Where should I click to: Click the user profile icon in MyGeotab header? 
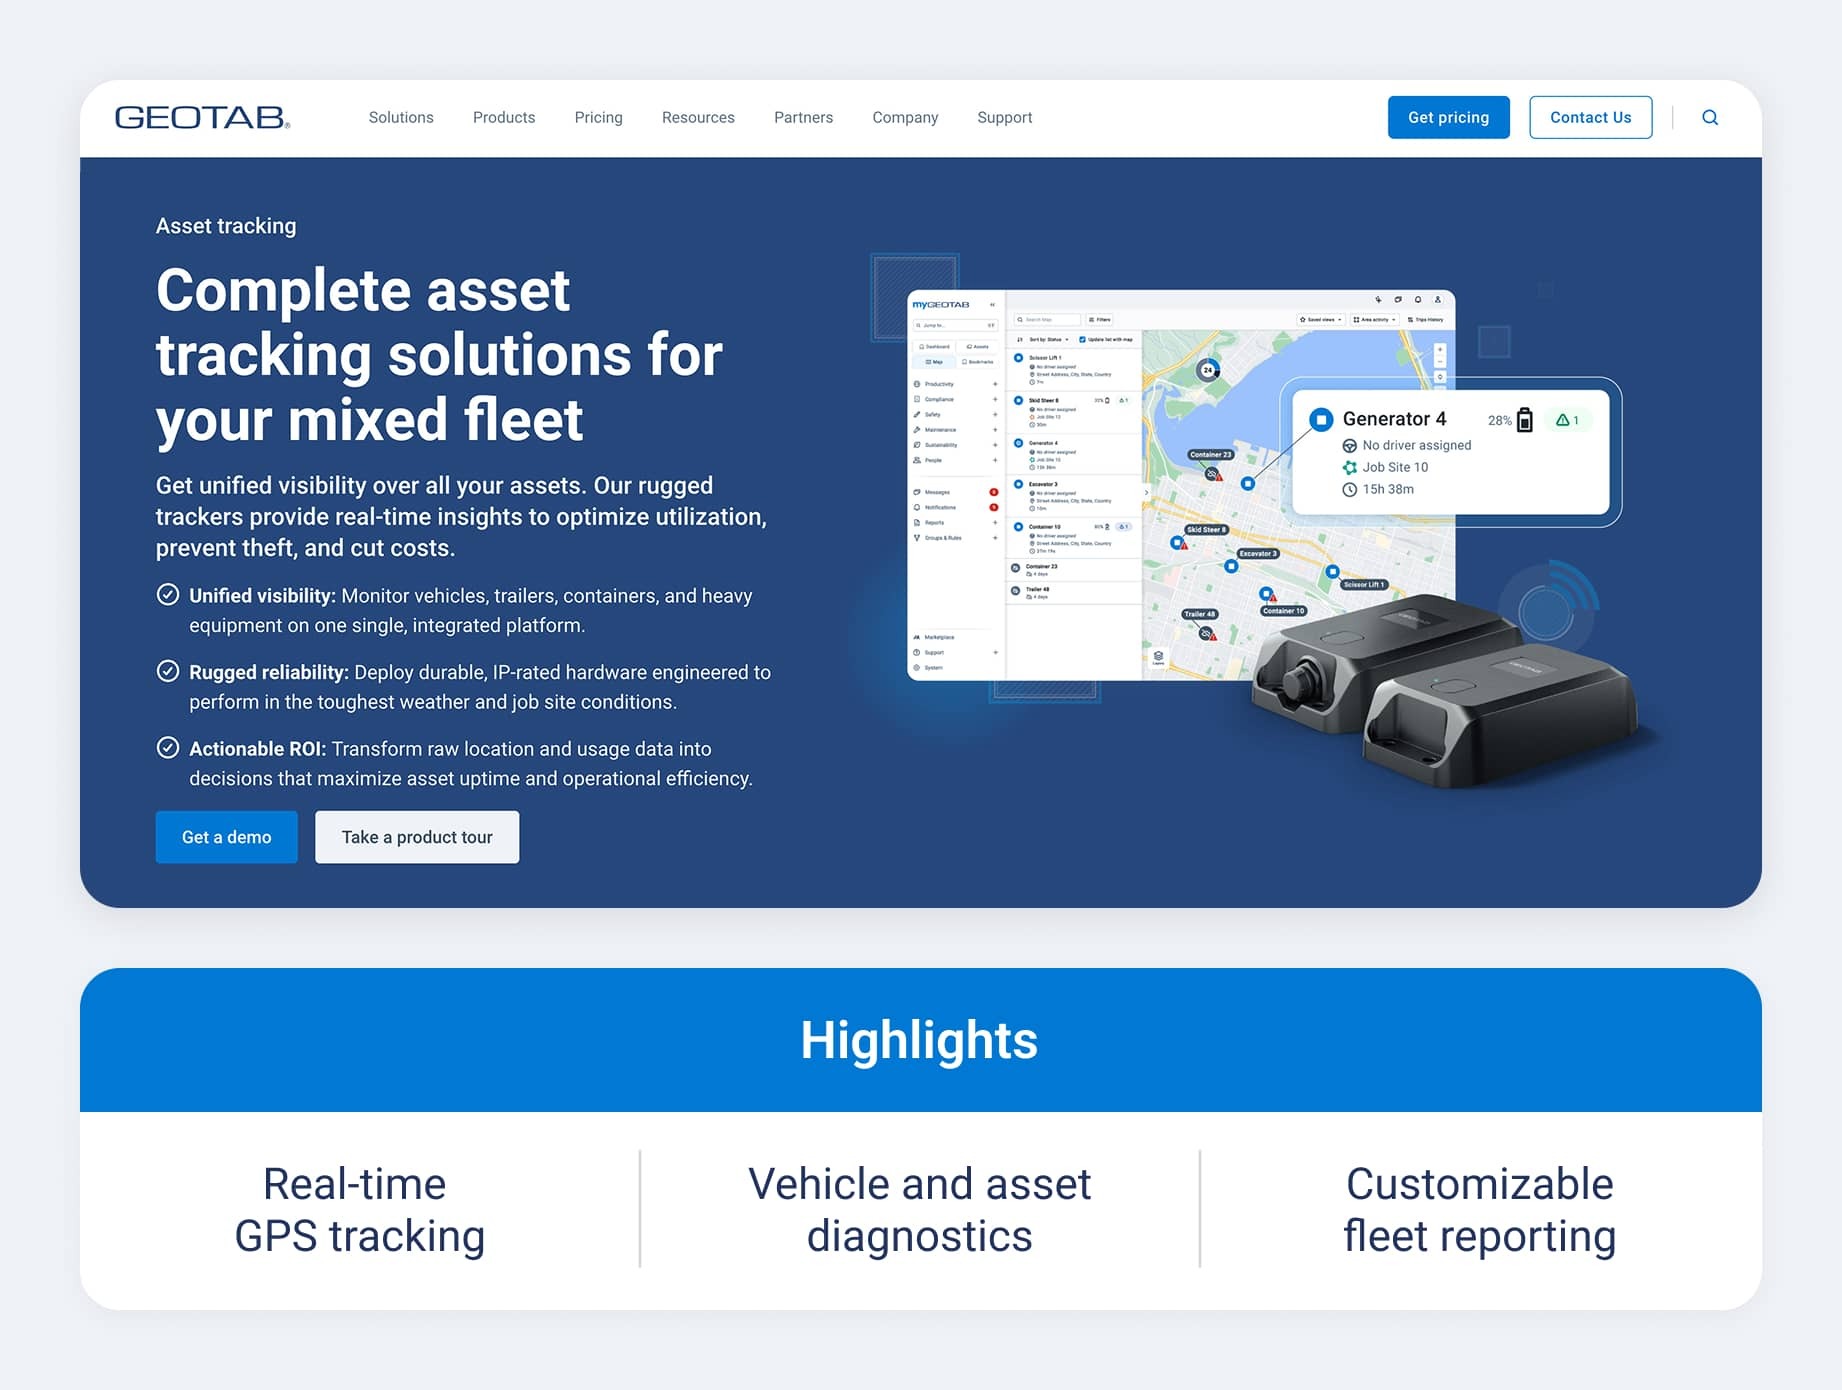click(1438, 300)
